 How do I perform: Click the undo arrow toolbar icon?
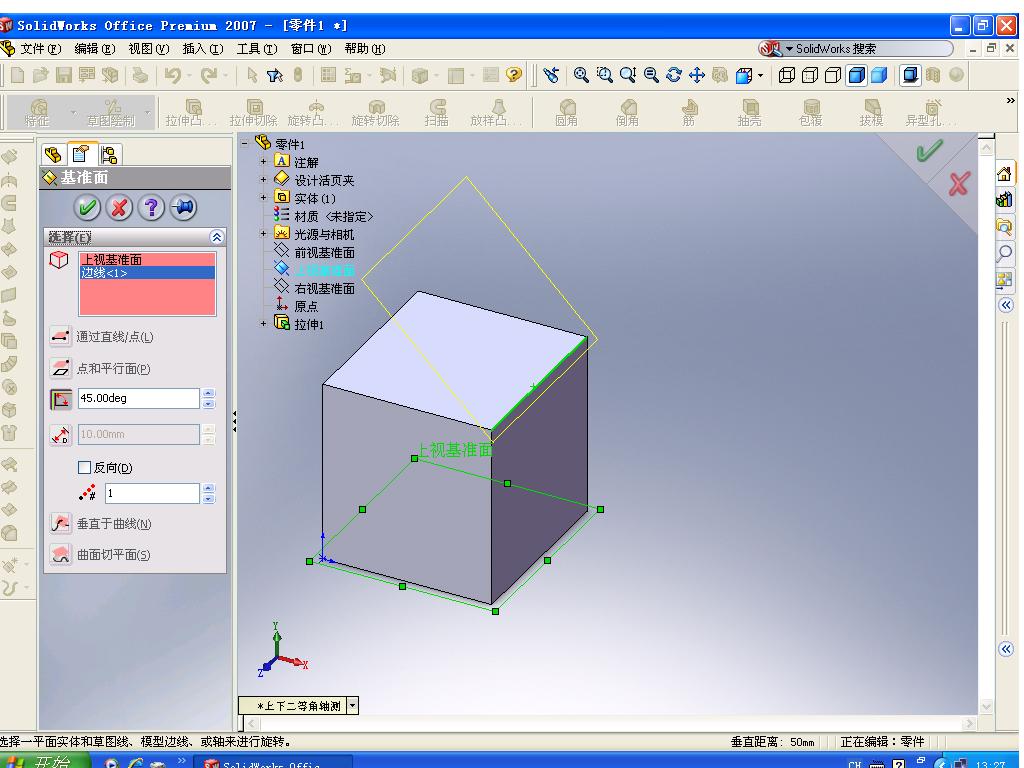pyautogui.click(x=173, y=75)
